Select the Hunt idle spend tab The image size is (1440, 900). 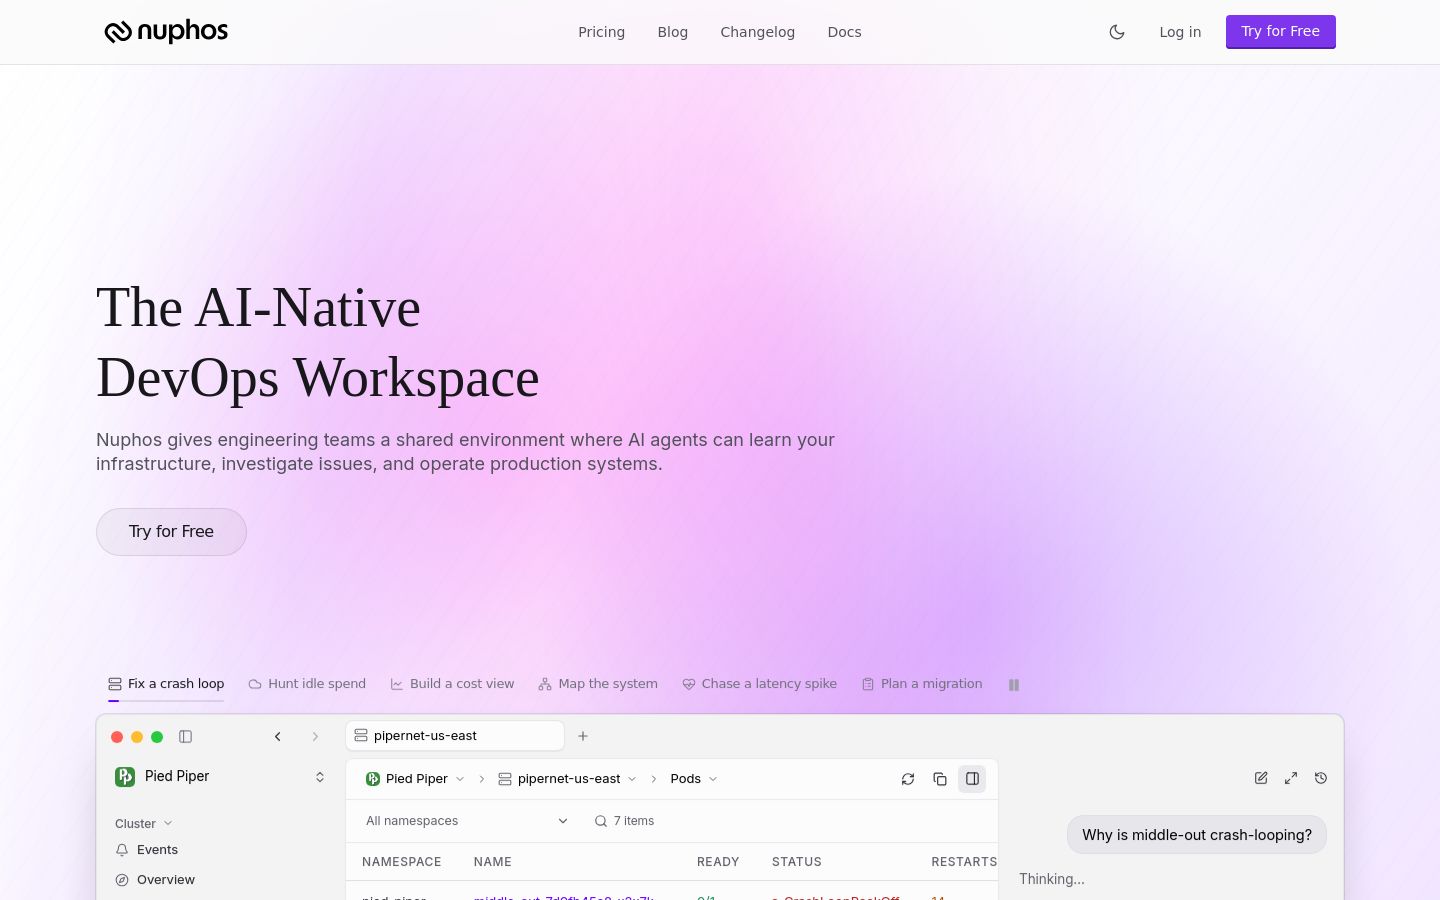tap(307, 684)
